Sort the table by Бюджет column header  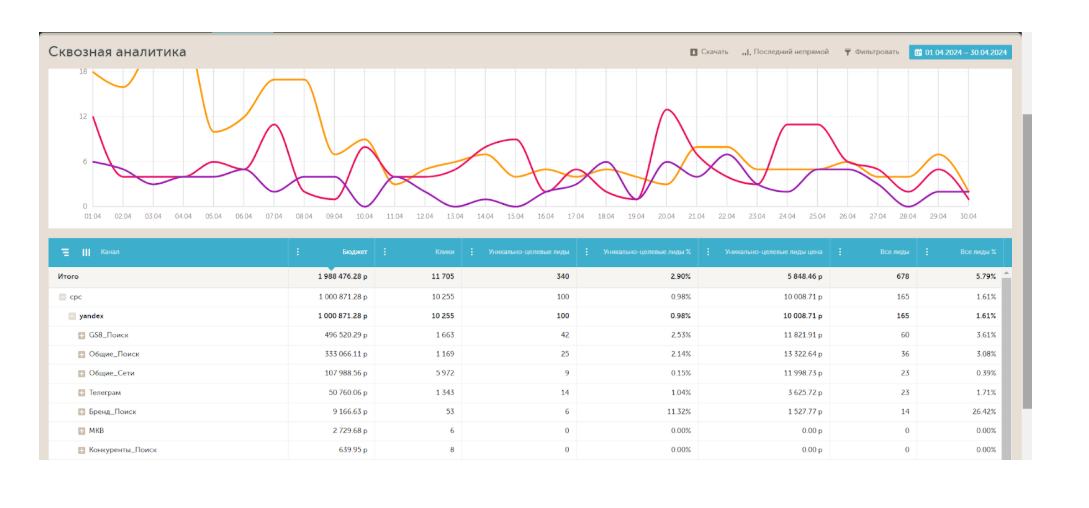pos(355,252)
